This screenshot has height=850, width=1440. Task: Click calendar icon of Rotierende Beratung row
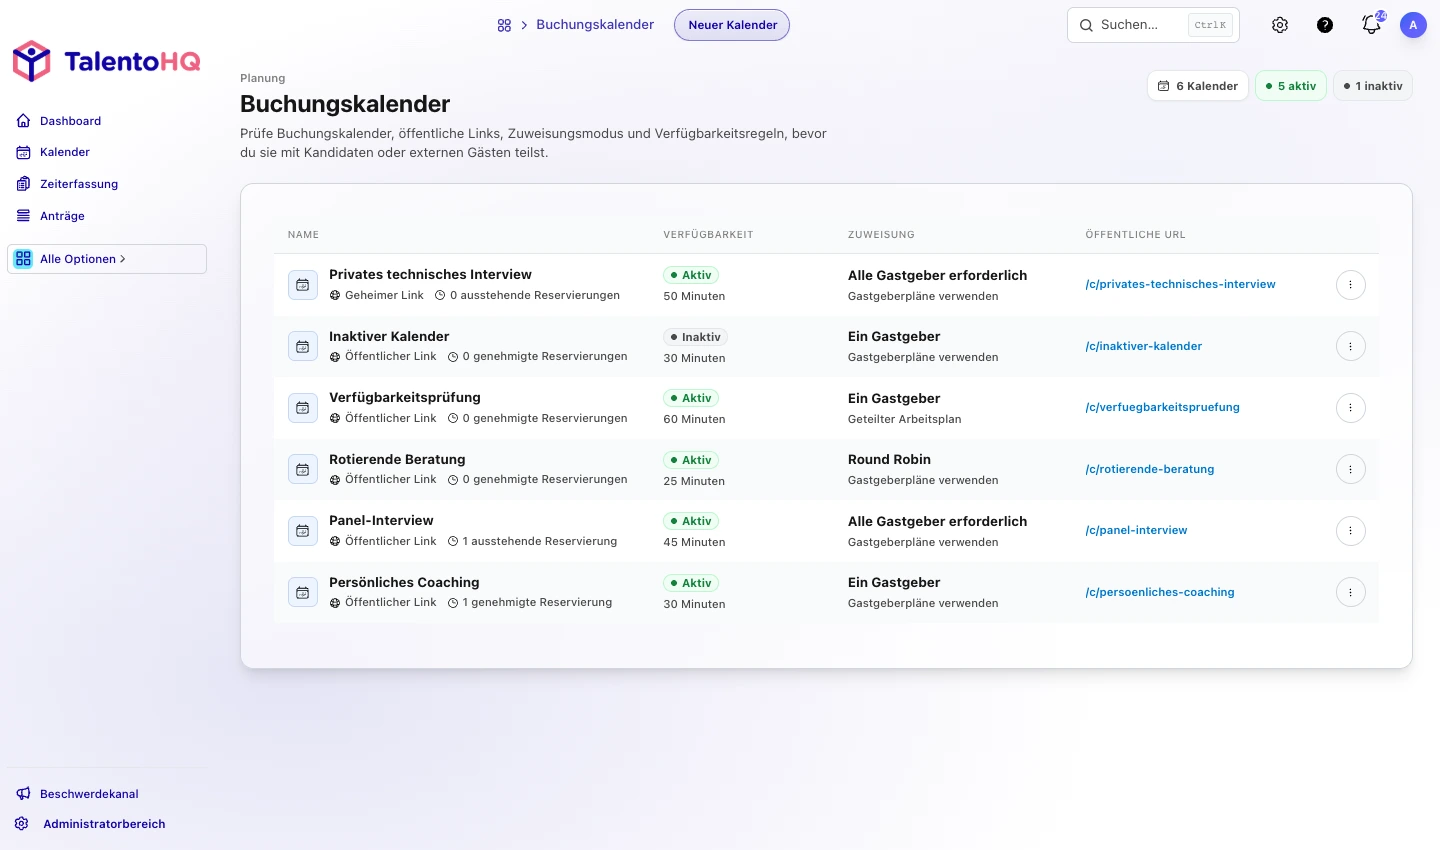pos(303,470)
